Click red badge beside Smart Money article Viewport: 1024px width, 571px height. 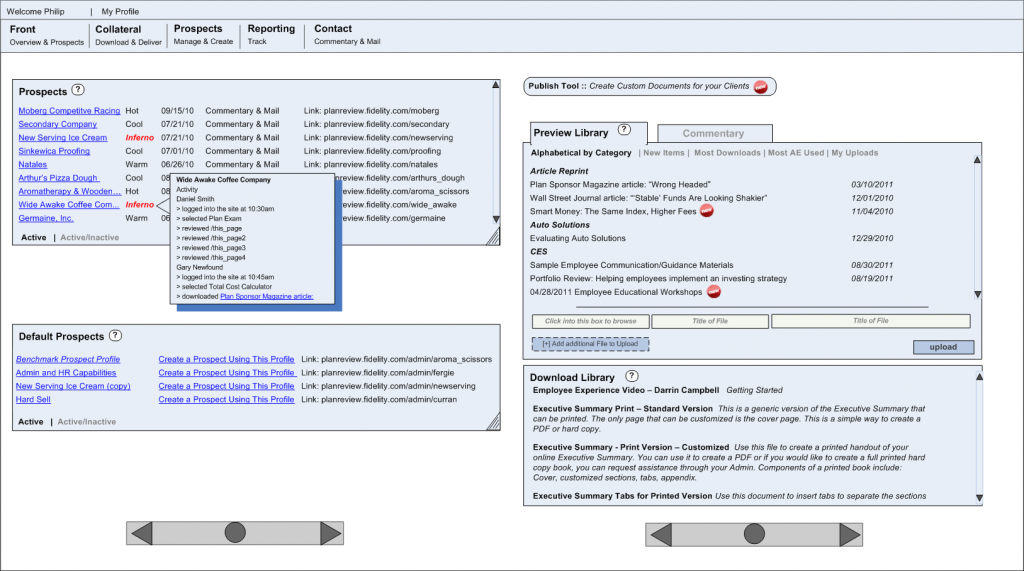pos(706,212)
